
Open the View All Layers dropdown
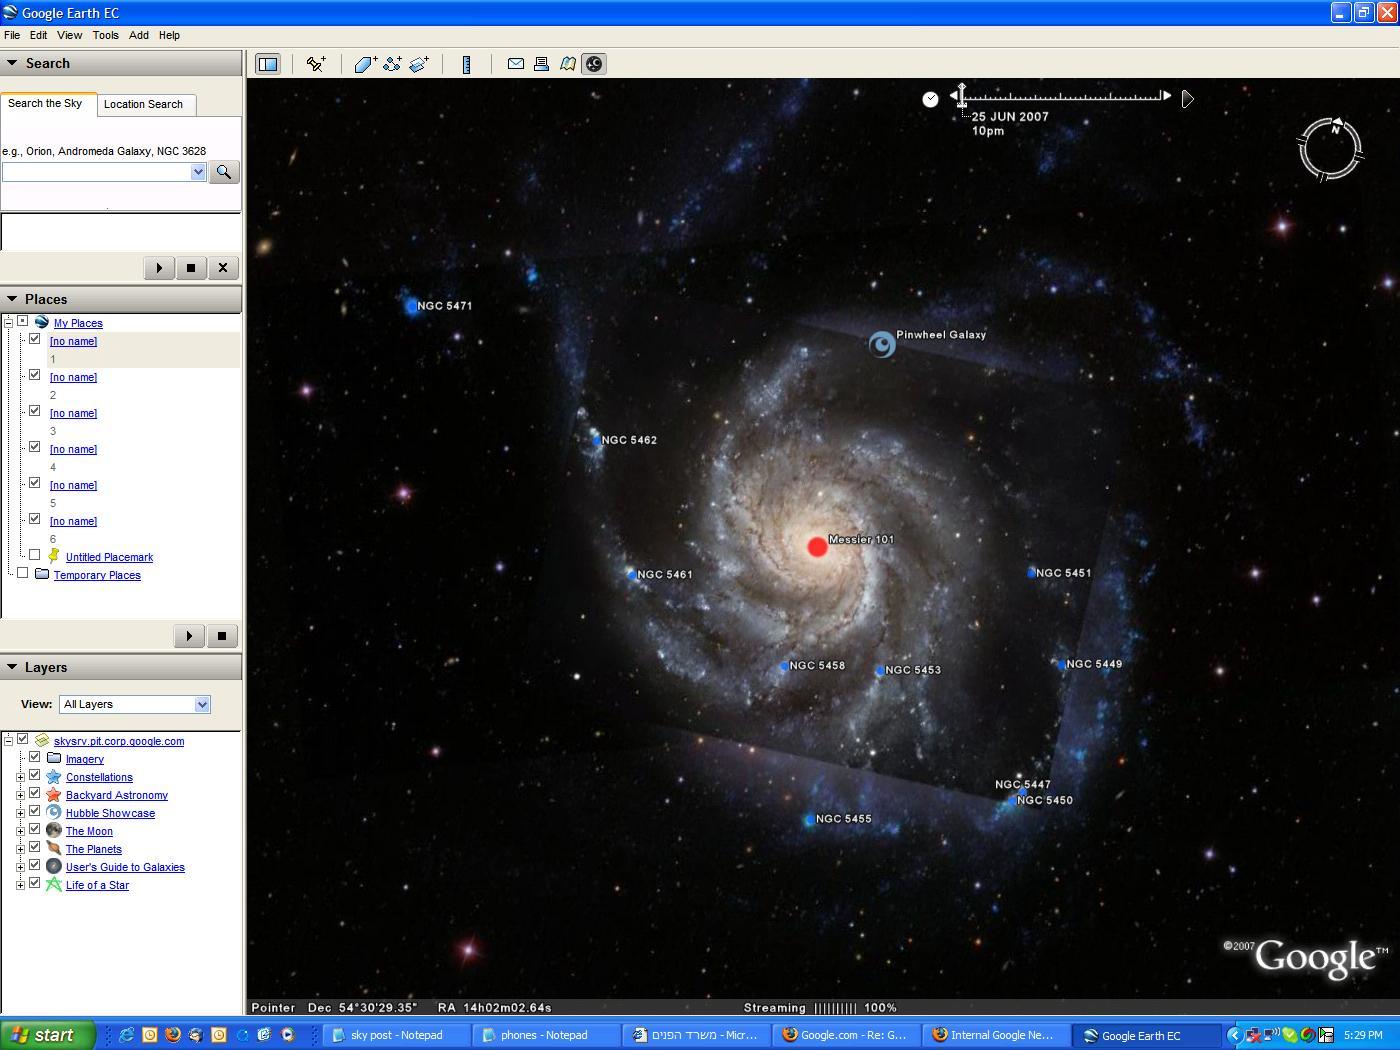click(x=202, y=704)
